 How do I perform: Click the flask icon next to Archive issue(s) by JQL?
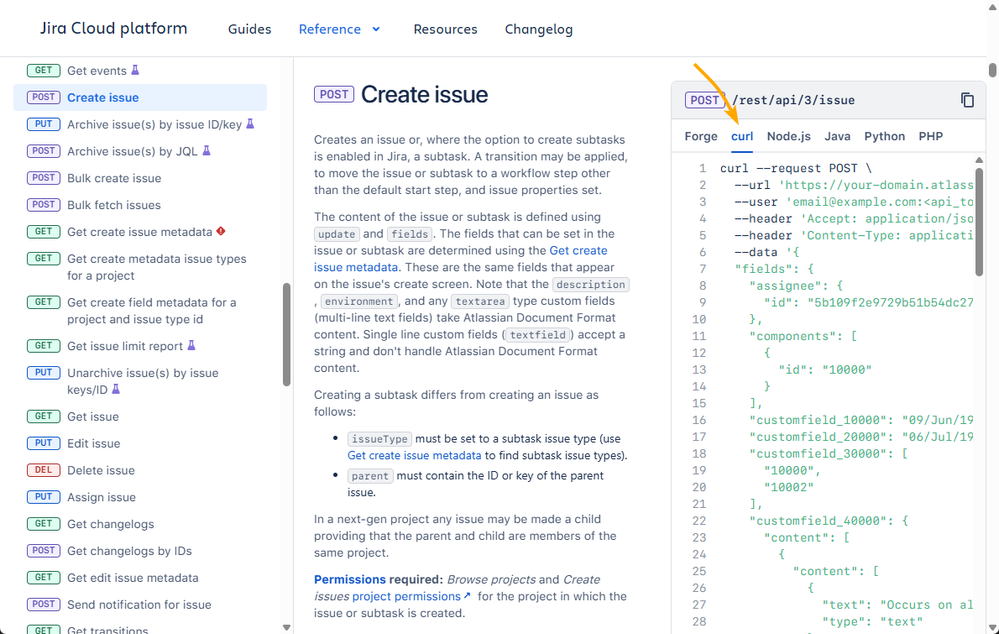(x=206, y=150)
